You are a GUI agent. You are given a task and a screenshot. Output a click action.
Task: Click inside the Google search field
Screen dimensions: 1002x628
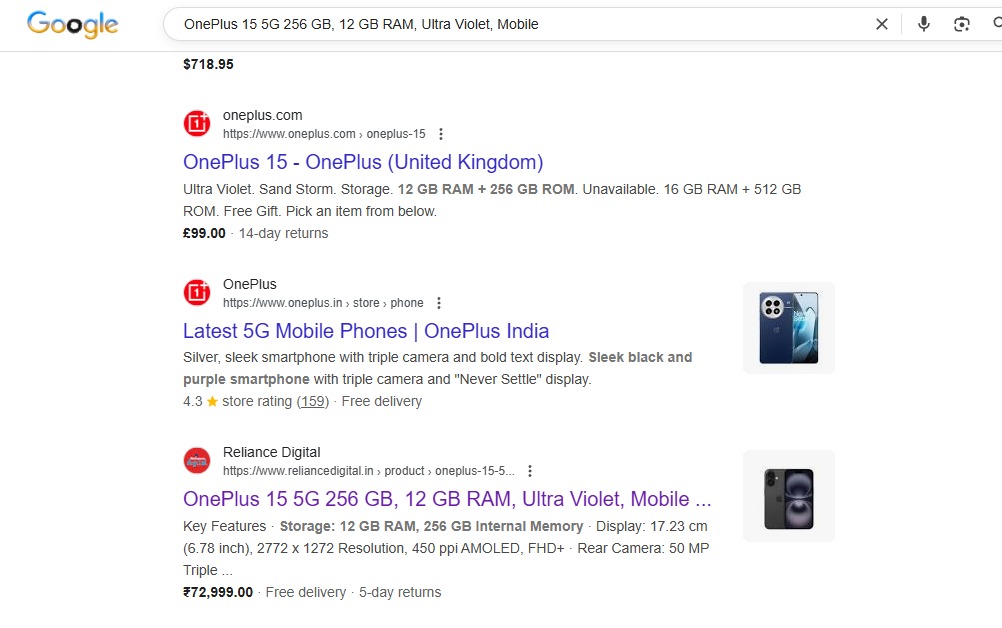coord(500,24)
